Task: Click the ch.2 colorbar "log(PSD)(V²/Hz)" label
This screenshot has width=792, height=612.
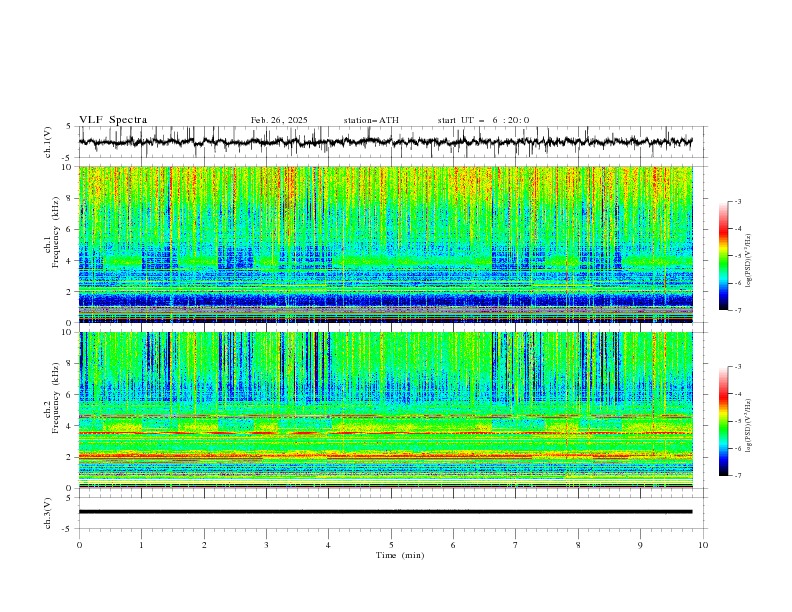Action: tap(749, 426)
